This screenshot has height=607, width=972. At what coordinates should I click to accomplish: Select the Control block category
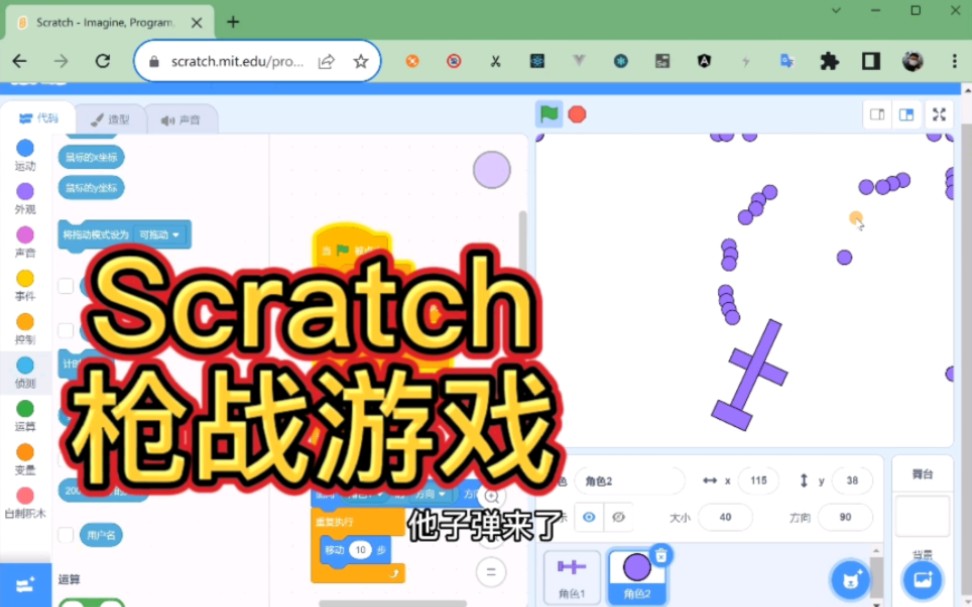click(25, 329)
